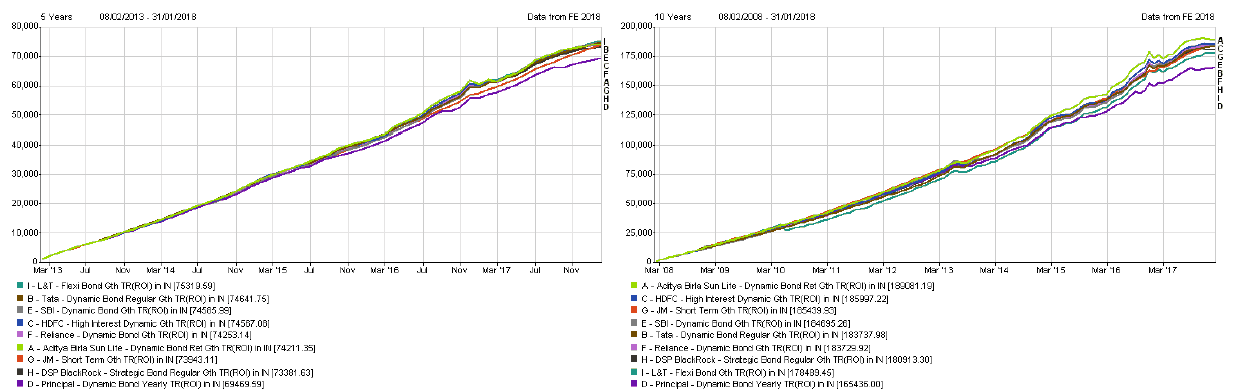Click the grey SBI swatch in 5-year legend

pyautogui.click(x=21, y=310)
